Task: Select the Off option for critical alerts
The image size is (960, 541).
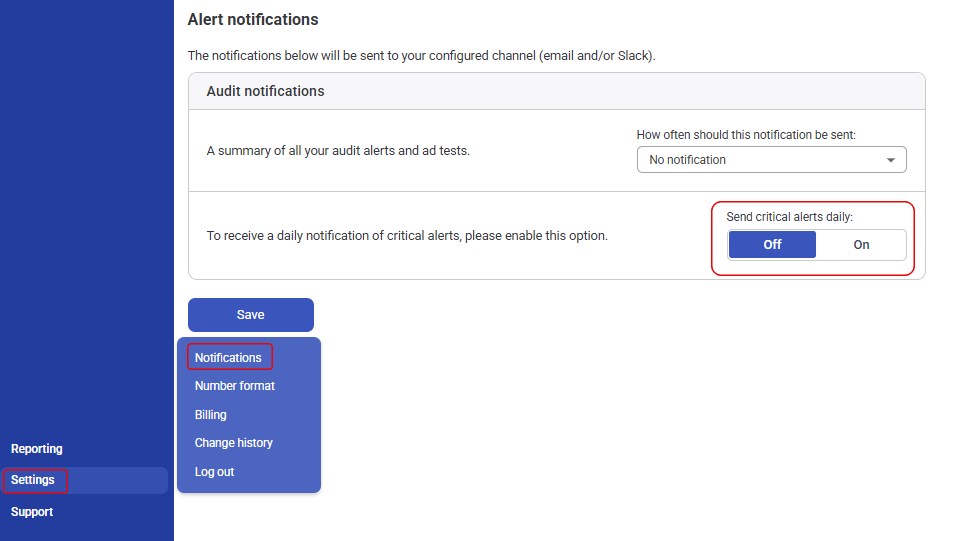Action: tap(772, 245)
